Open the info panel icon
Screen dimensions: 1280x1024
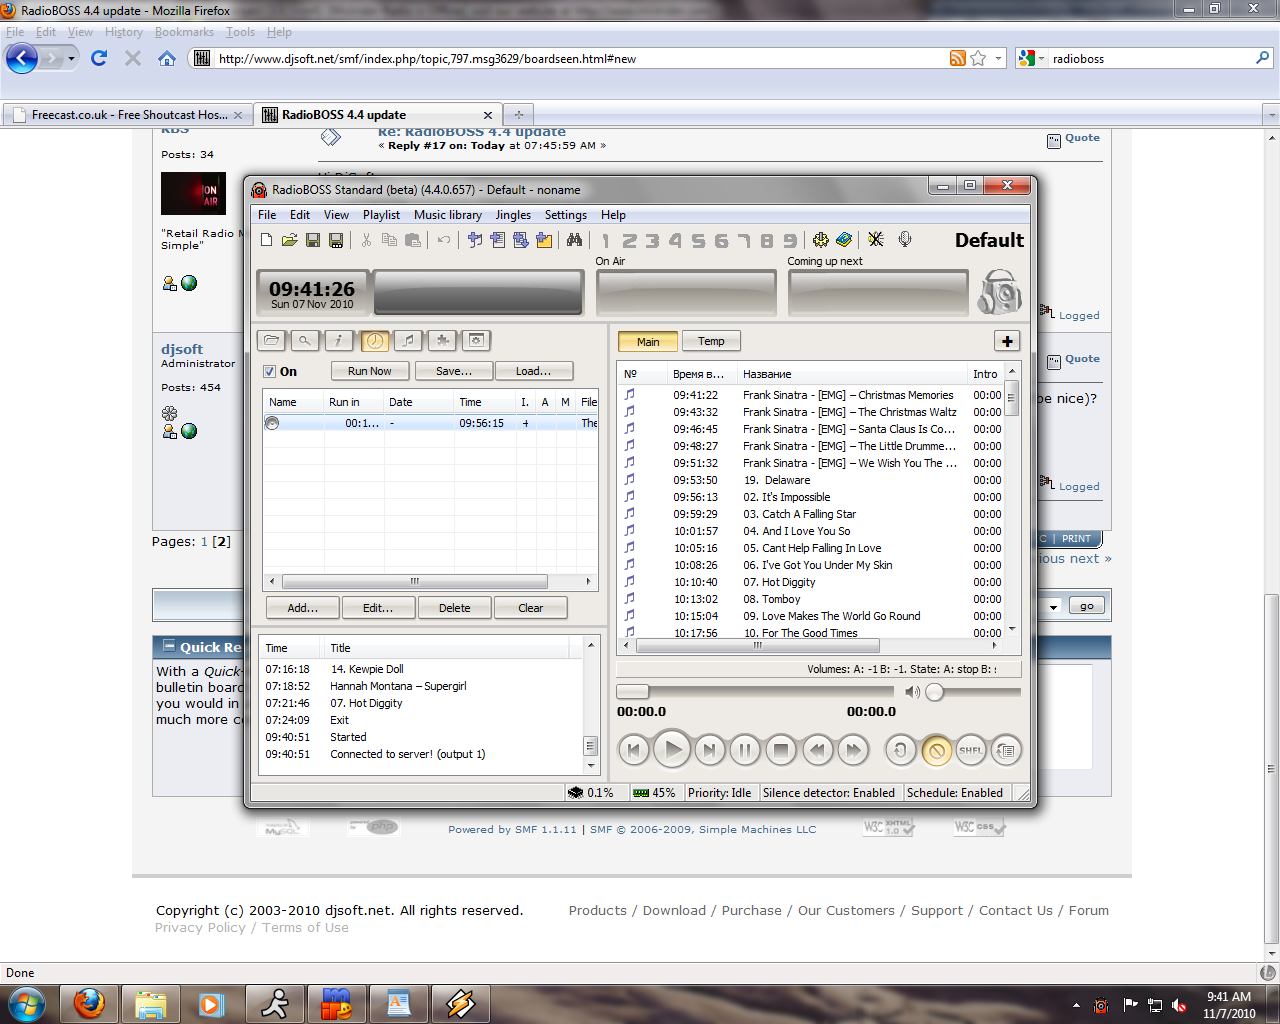[x=339, y=341]
